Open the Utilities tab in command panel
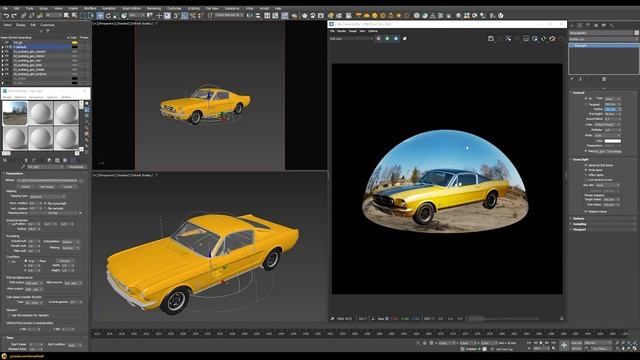The image size is (640, 360). tap(612, 25)
